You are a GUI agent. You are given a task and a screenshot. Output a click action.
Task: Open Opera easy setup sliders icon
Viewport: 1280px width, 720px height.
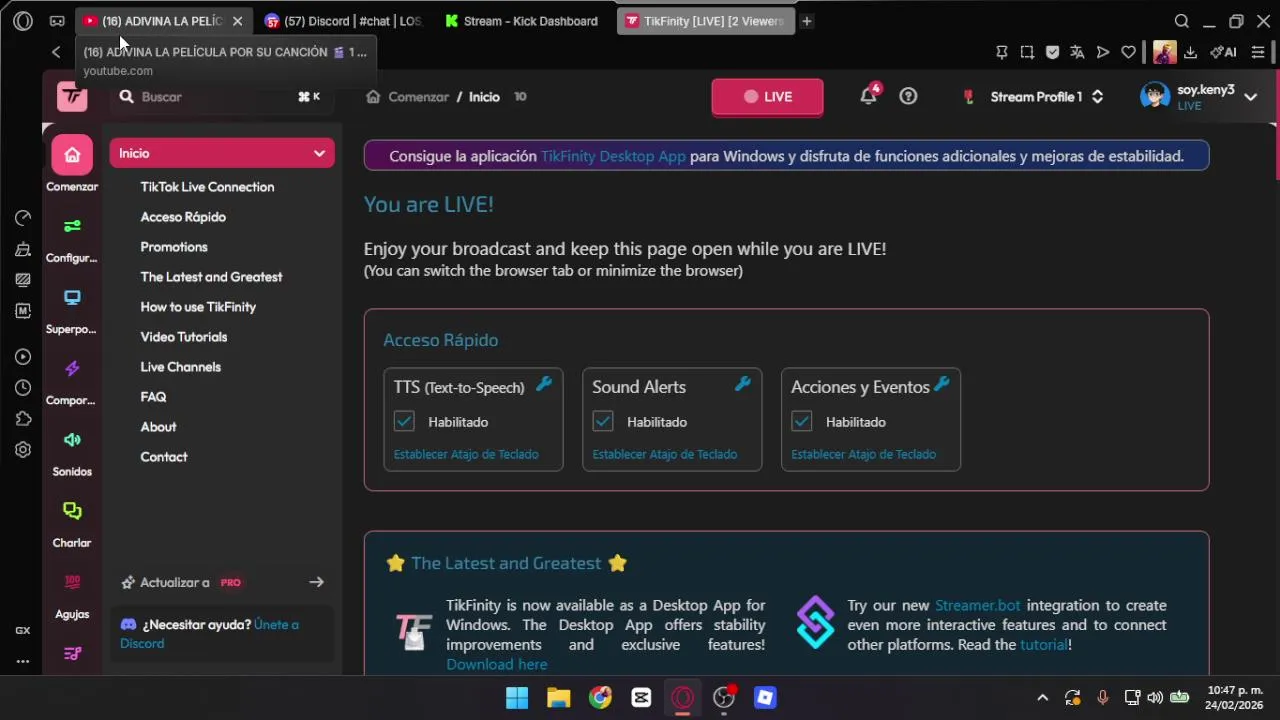tap(1258, 52)
